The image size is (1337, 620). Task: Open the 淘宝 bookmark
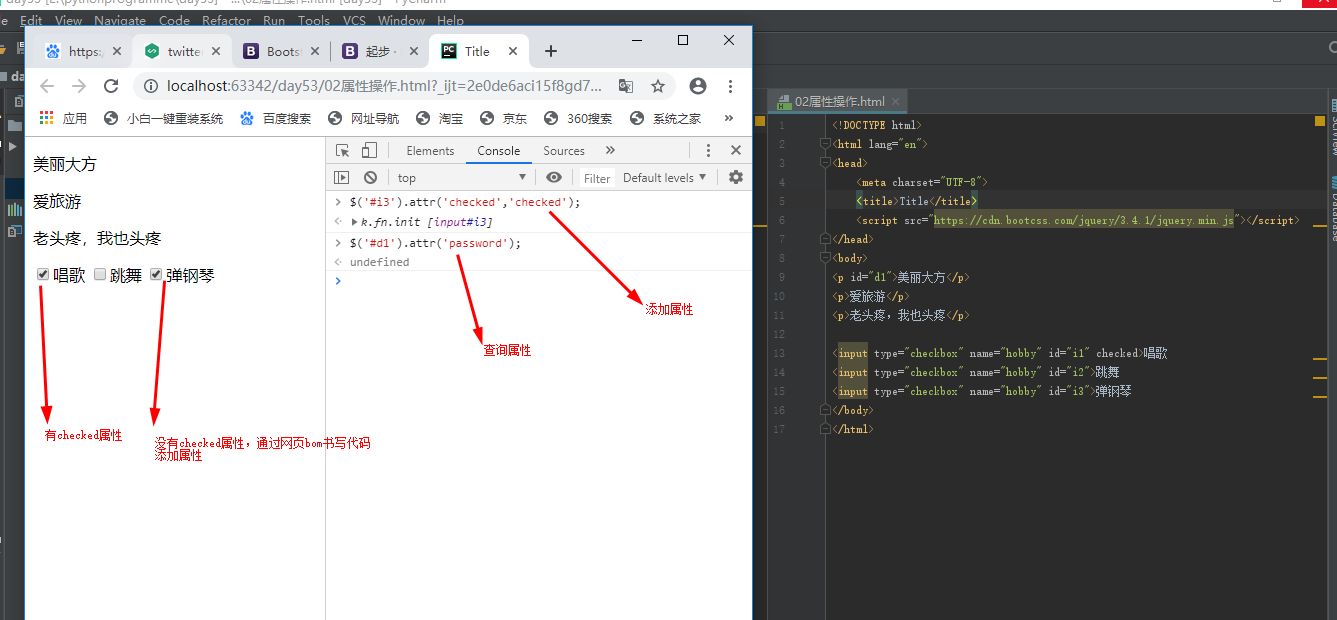pyautogui.click(x=440, y=118)
